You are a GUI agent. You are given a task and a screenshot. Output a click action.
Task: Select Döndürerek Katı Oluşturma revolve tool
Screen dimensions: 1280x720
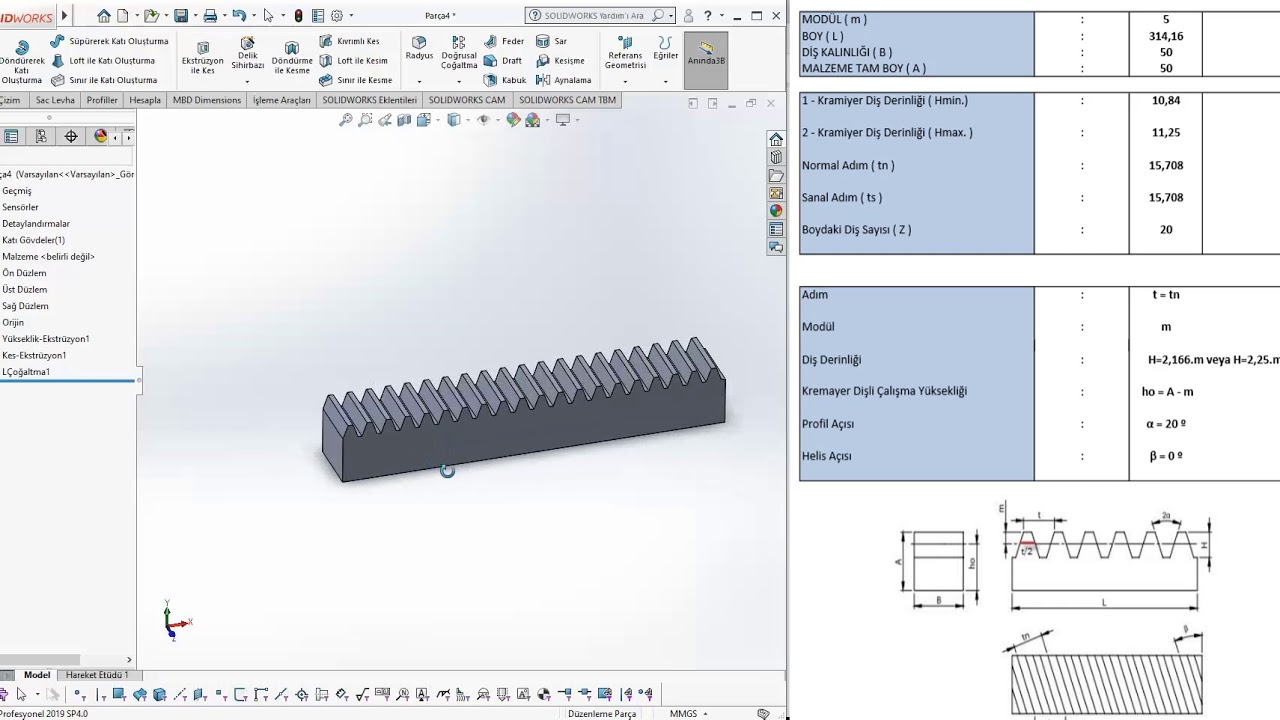22,63
